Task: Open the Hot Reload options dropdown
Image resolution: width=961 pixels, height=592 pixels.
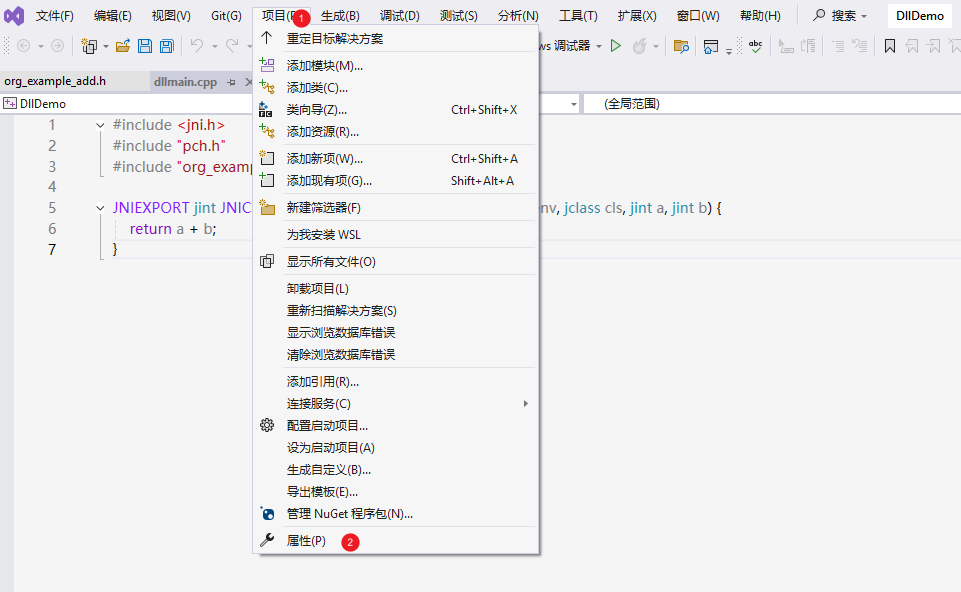Action: 656,47
